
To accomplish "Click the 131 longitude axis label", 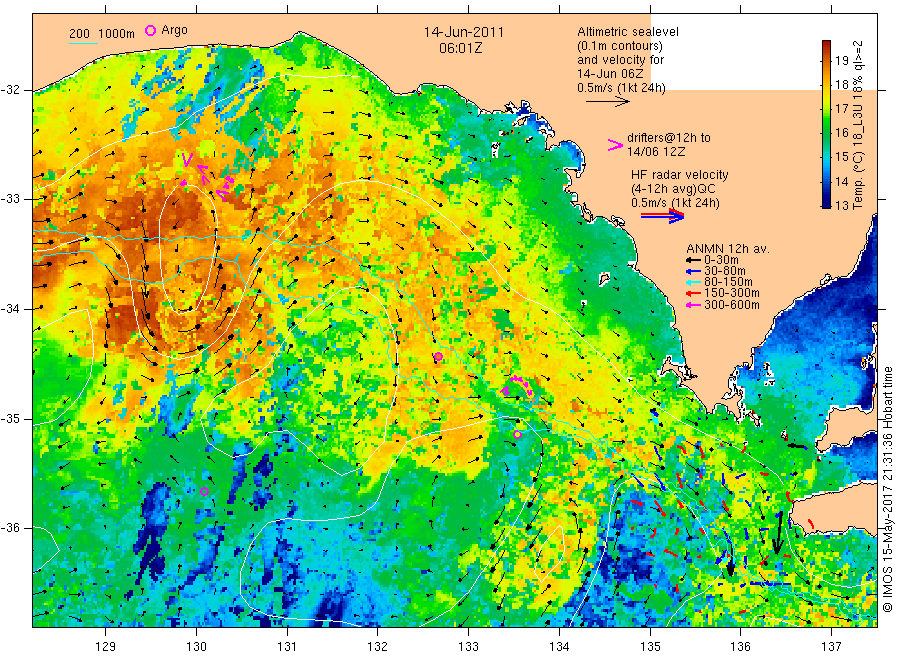I will coord(287,646).
